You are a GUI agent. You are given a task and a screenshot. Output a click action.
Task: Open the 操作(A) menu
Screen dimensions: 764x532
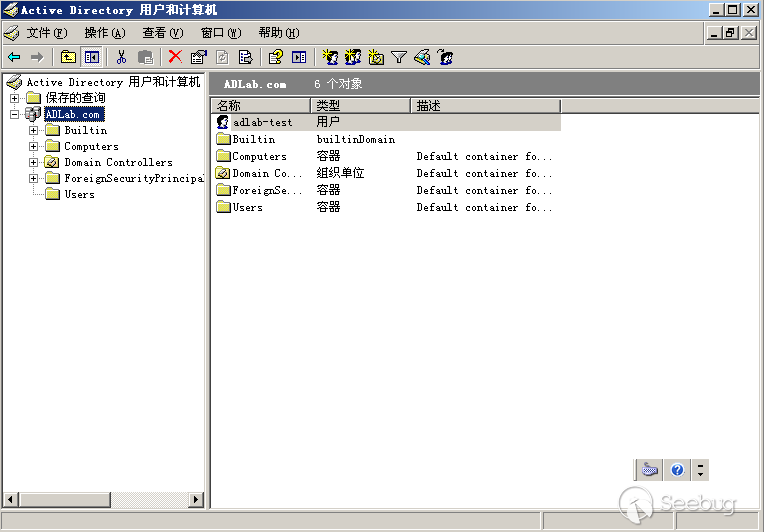105,33
